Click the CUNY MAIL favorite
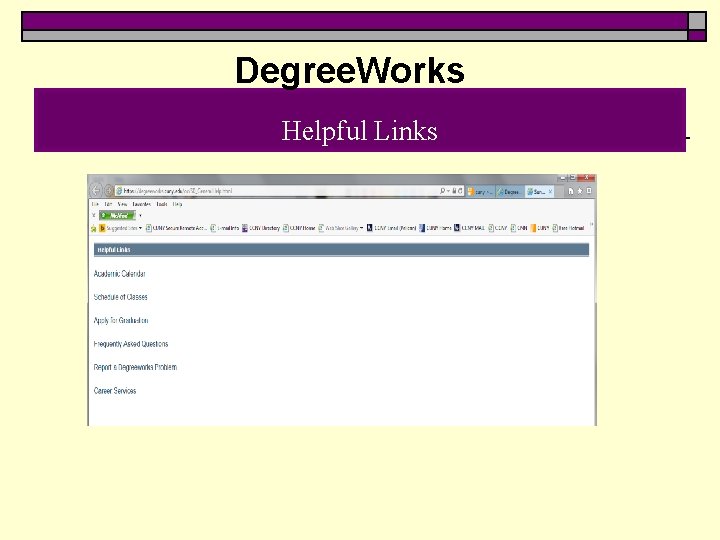The image size is (720, 540). pyautogui.click(x=469, y=228)
